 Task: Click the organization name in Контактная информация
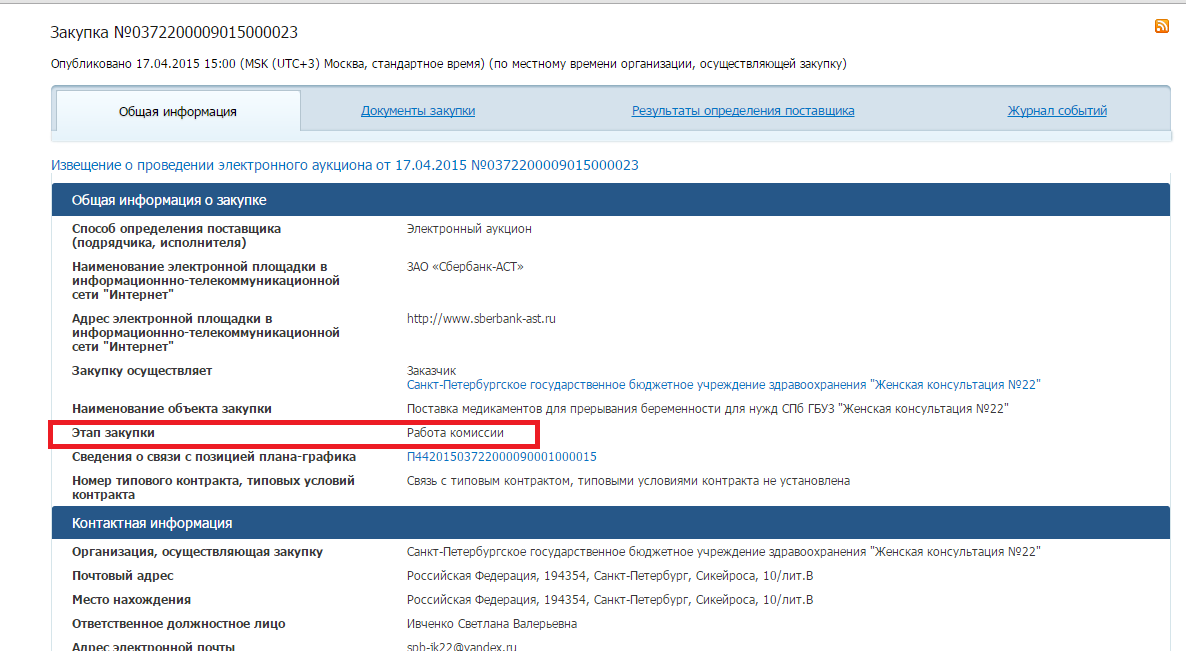click(x=723, y=552)
